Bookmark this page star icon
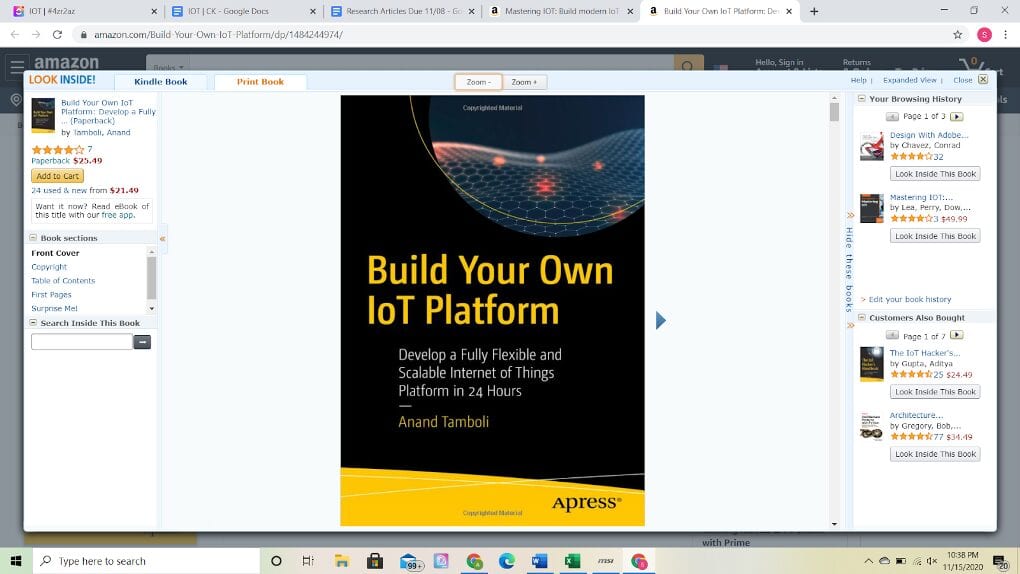Image resolution: width=1020 pixels, height=574 pixels. [958, 34]
